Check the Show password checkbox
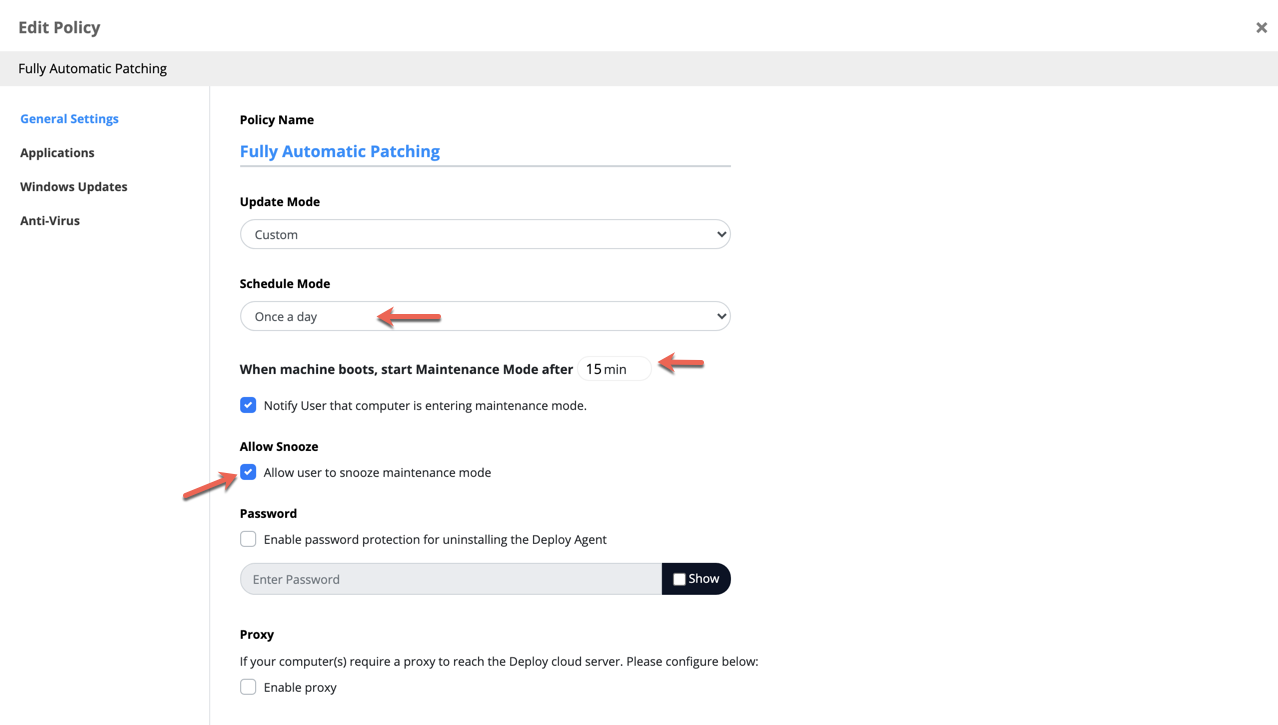 pos(679,579)
